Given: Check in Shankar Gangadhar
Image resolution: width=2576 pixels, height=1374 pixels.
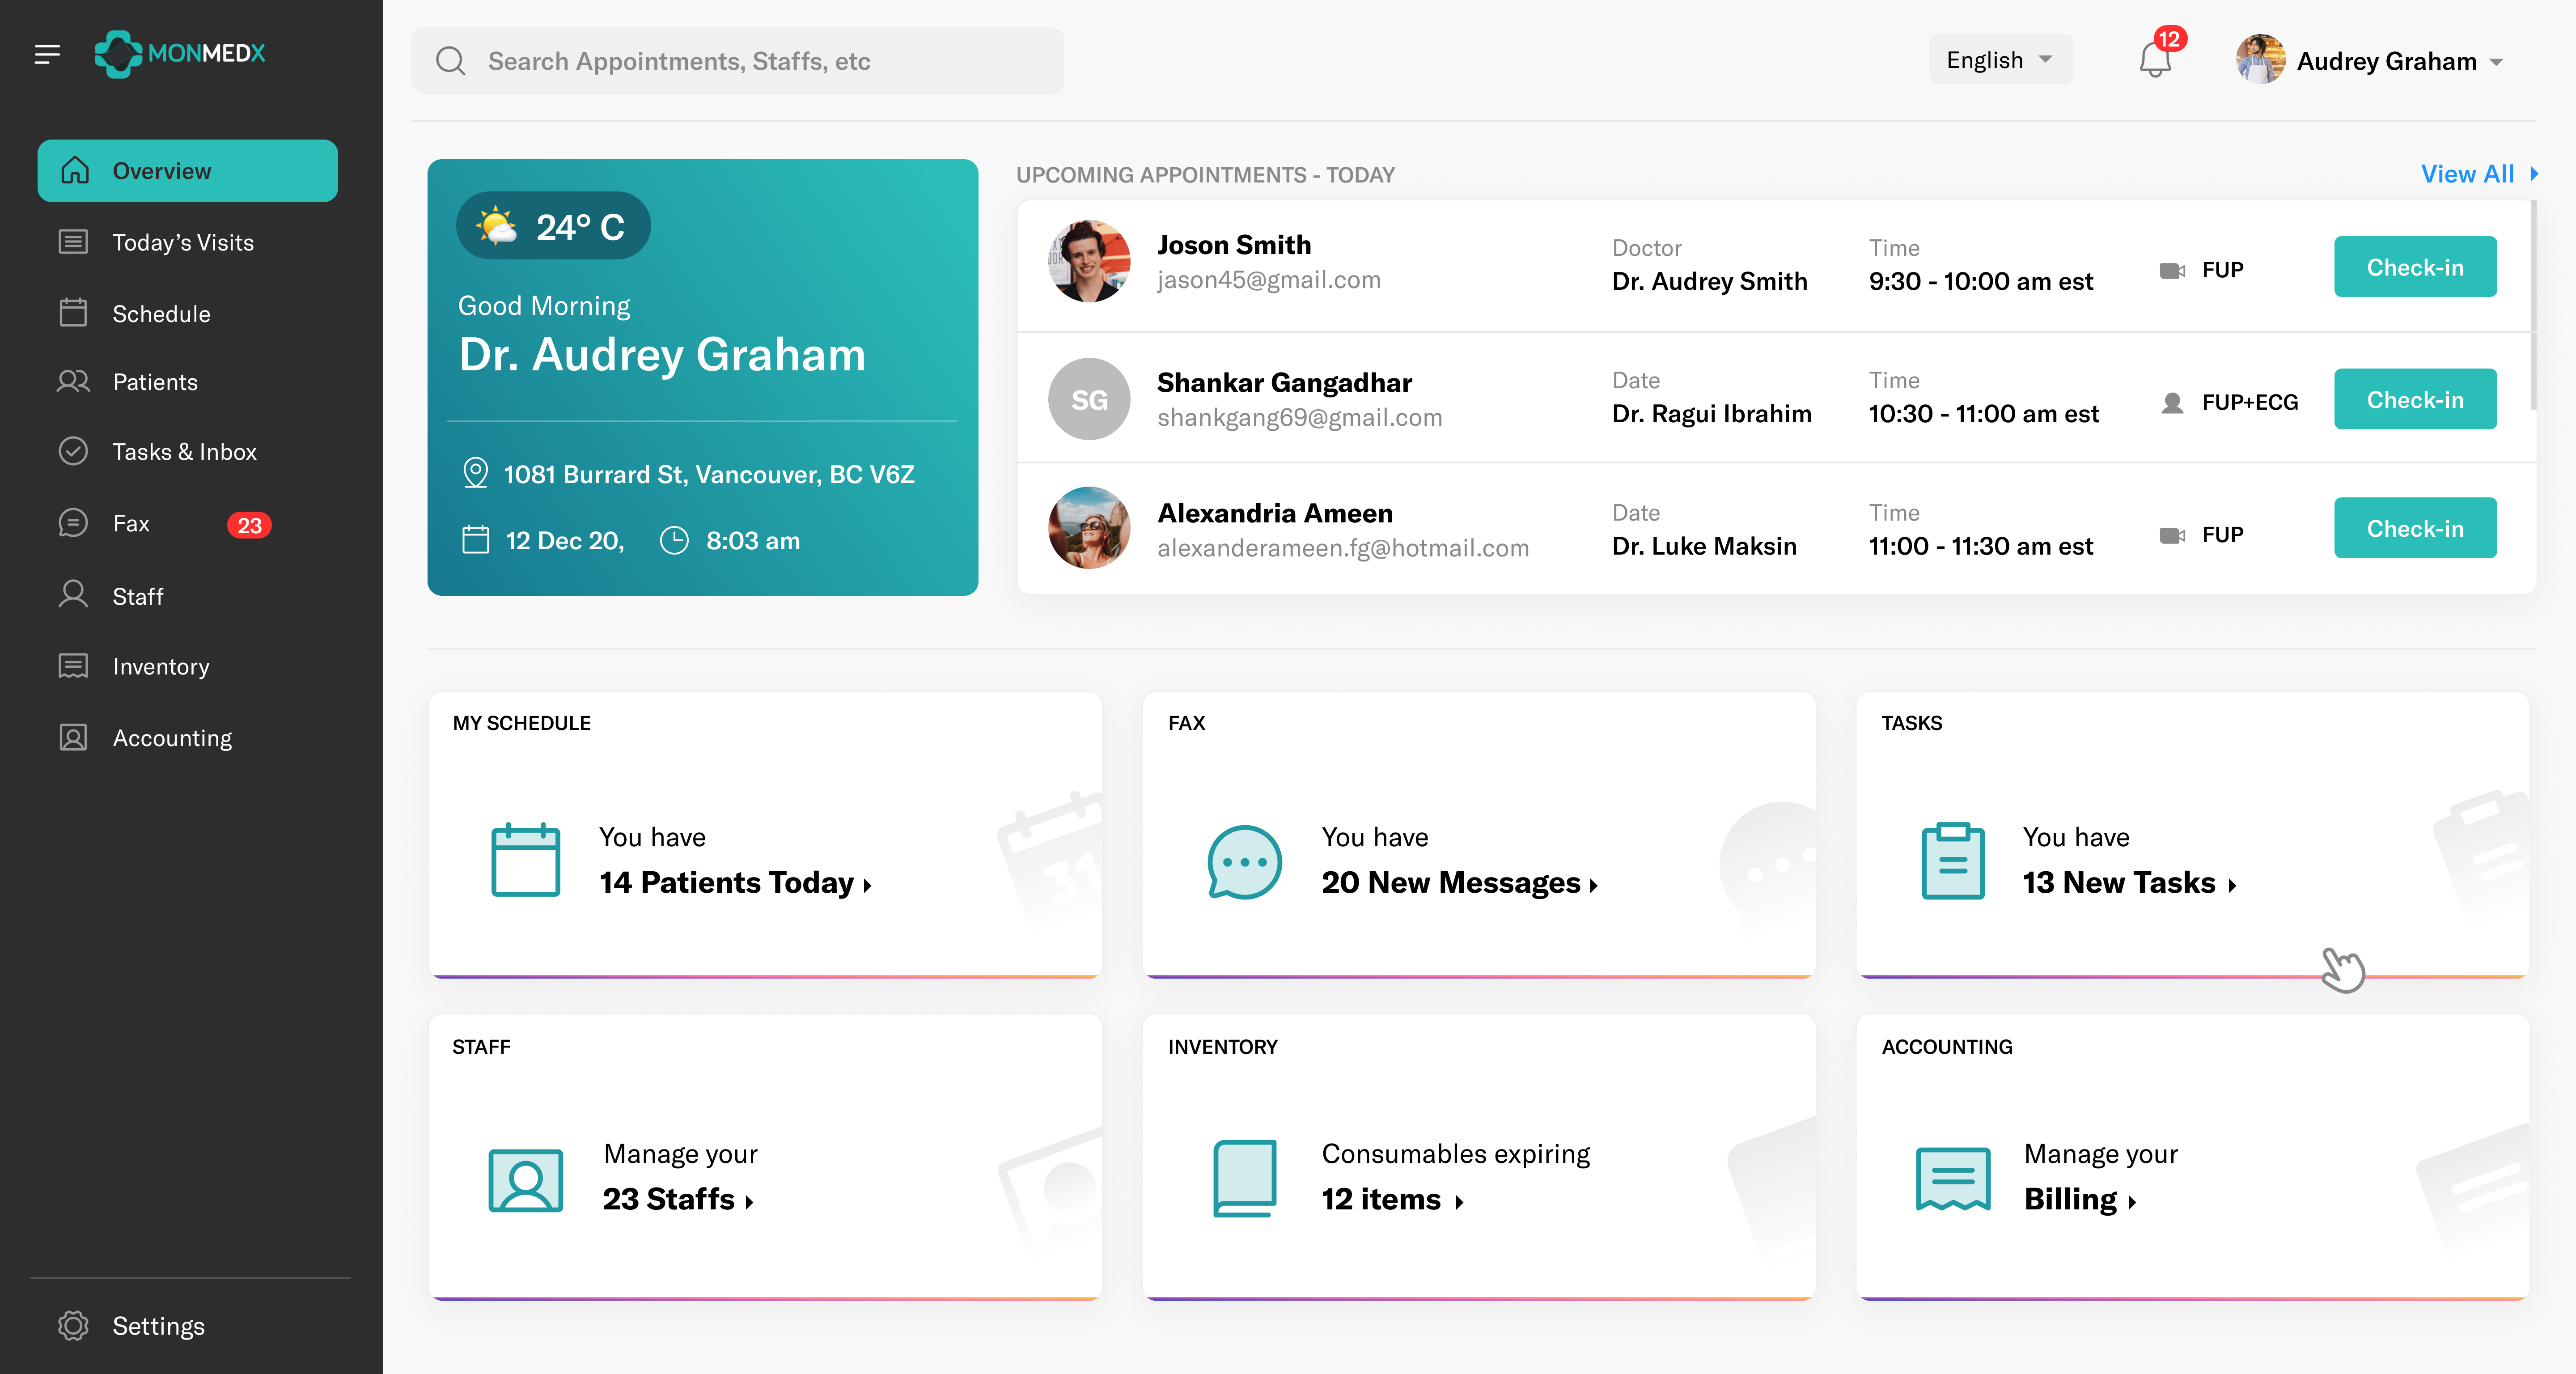Looking at the screenshot, I should tap(2414, 400).
